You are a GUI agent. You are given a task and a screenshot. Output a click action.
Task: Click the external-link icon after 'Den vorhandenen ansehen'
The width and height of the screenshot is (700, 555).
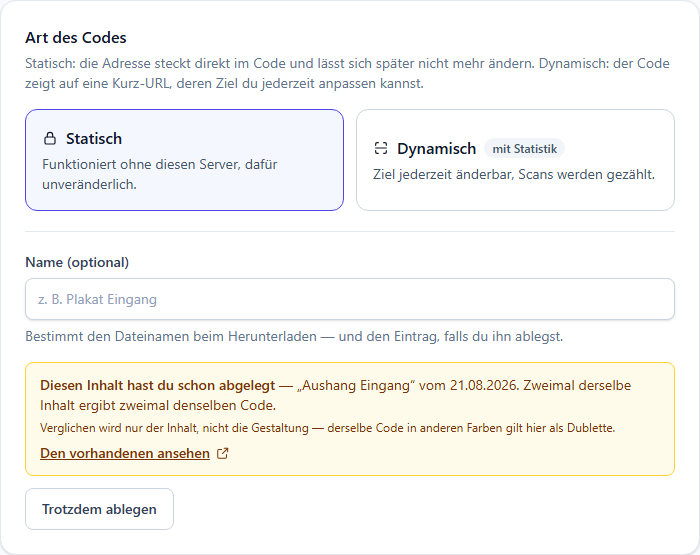click(222, 454)
